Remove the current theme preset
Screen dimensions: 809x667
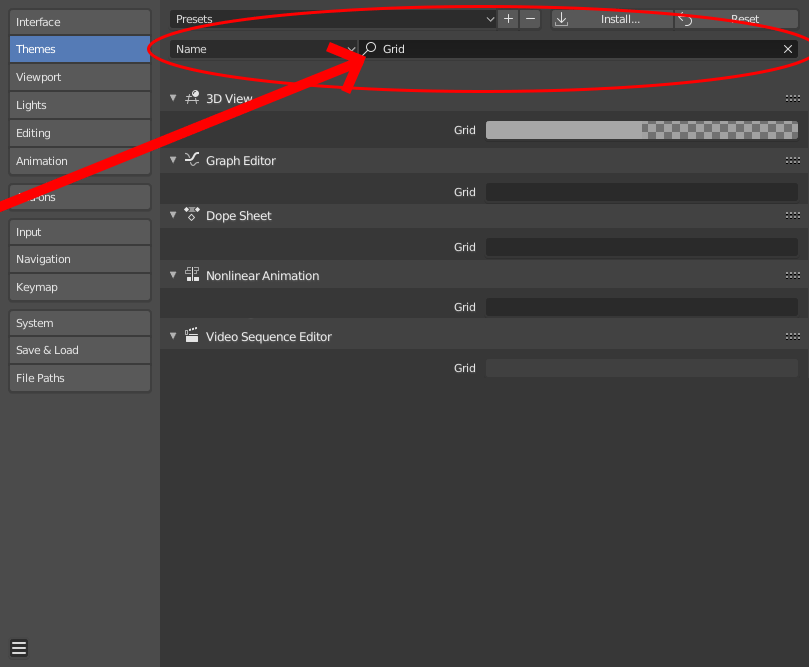[x=530, y=19]
